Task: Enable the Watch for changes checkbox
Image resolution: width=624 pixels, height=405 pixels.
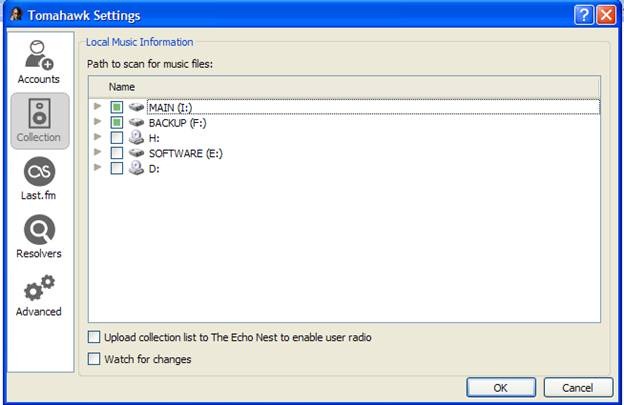Action: [95, 358]
